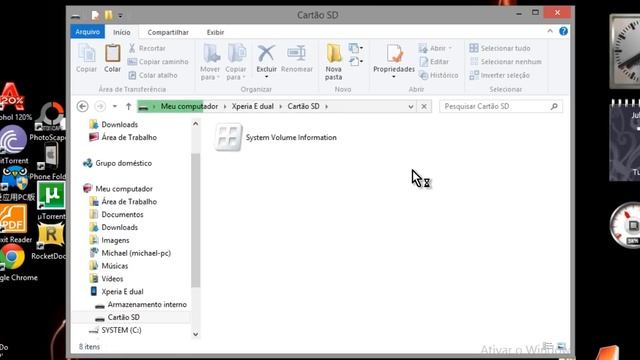The width and height of the screenshot is (640, 360).
Task: Open the Help question mark icon
Action: (x=563, y=31)
